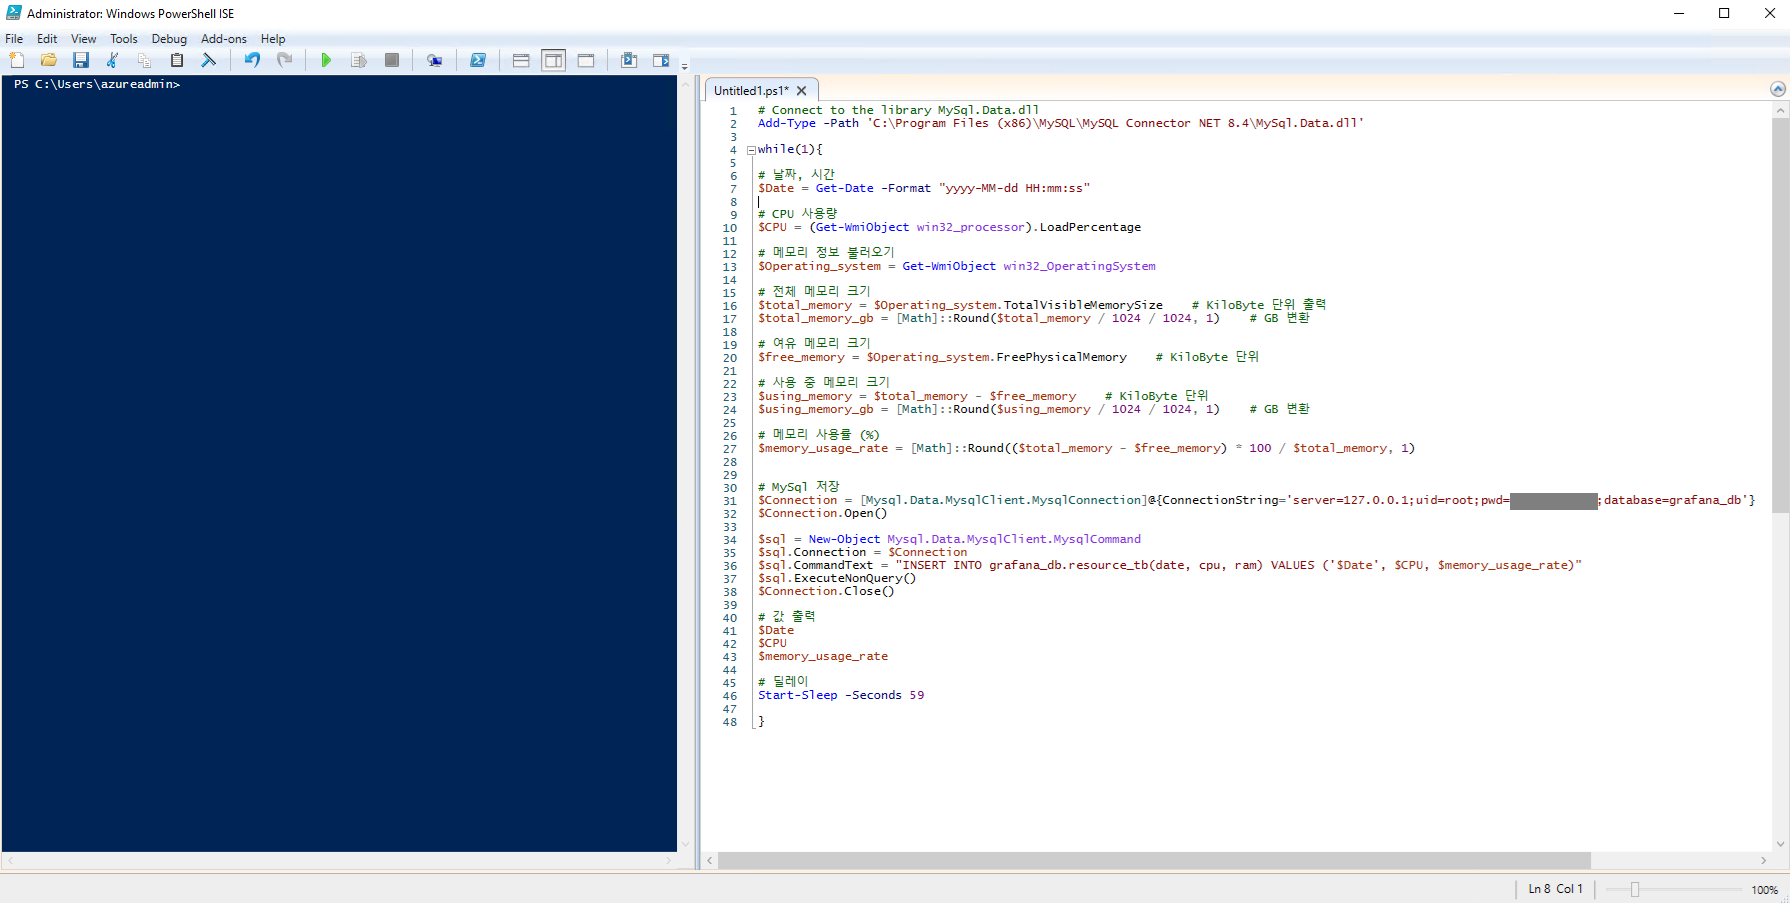
Task: Show script pane on top layout
Action: point(521,61)
